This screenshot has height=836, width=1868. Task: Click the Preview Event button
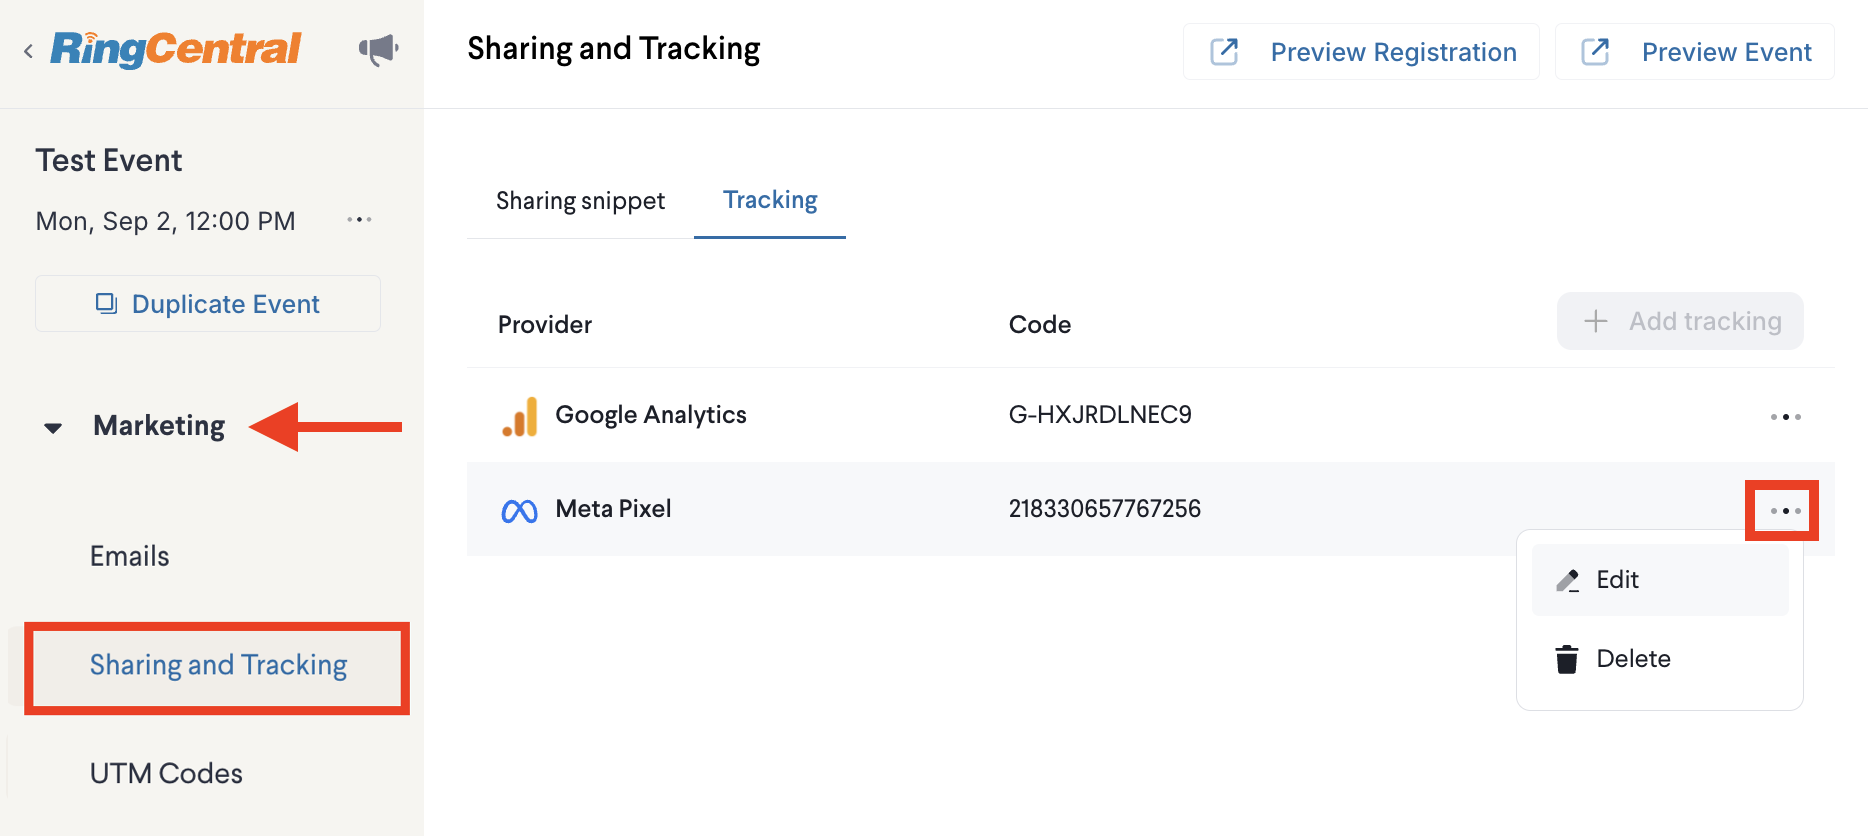click(x=1695, y=52)
